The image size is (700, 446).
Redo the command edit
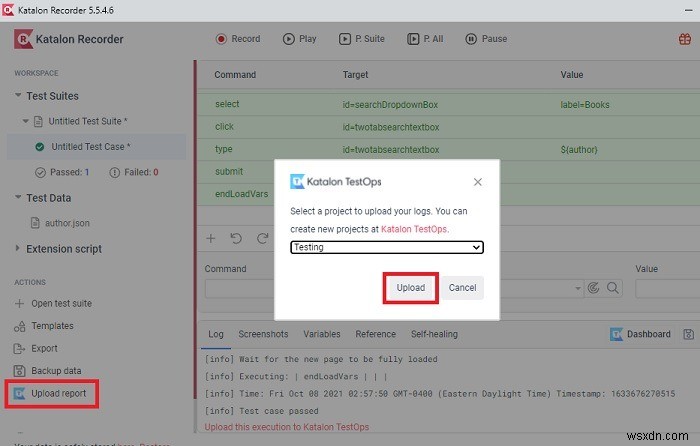click(262, 238)
